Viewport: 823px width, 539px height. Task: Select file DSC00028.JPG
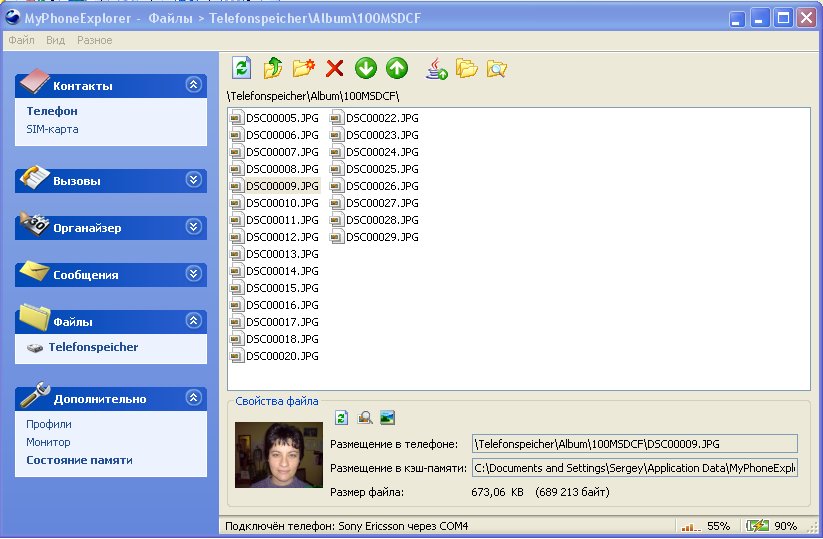(x=374, y=220)
